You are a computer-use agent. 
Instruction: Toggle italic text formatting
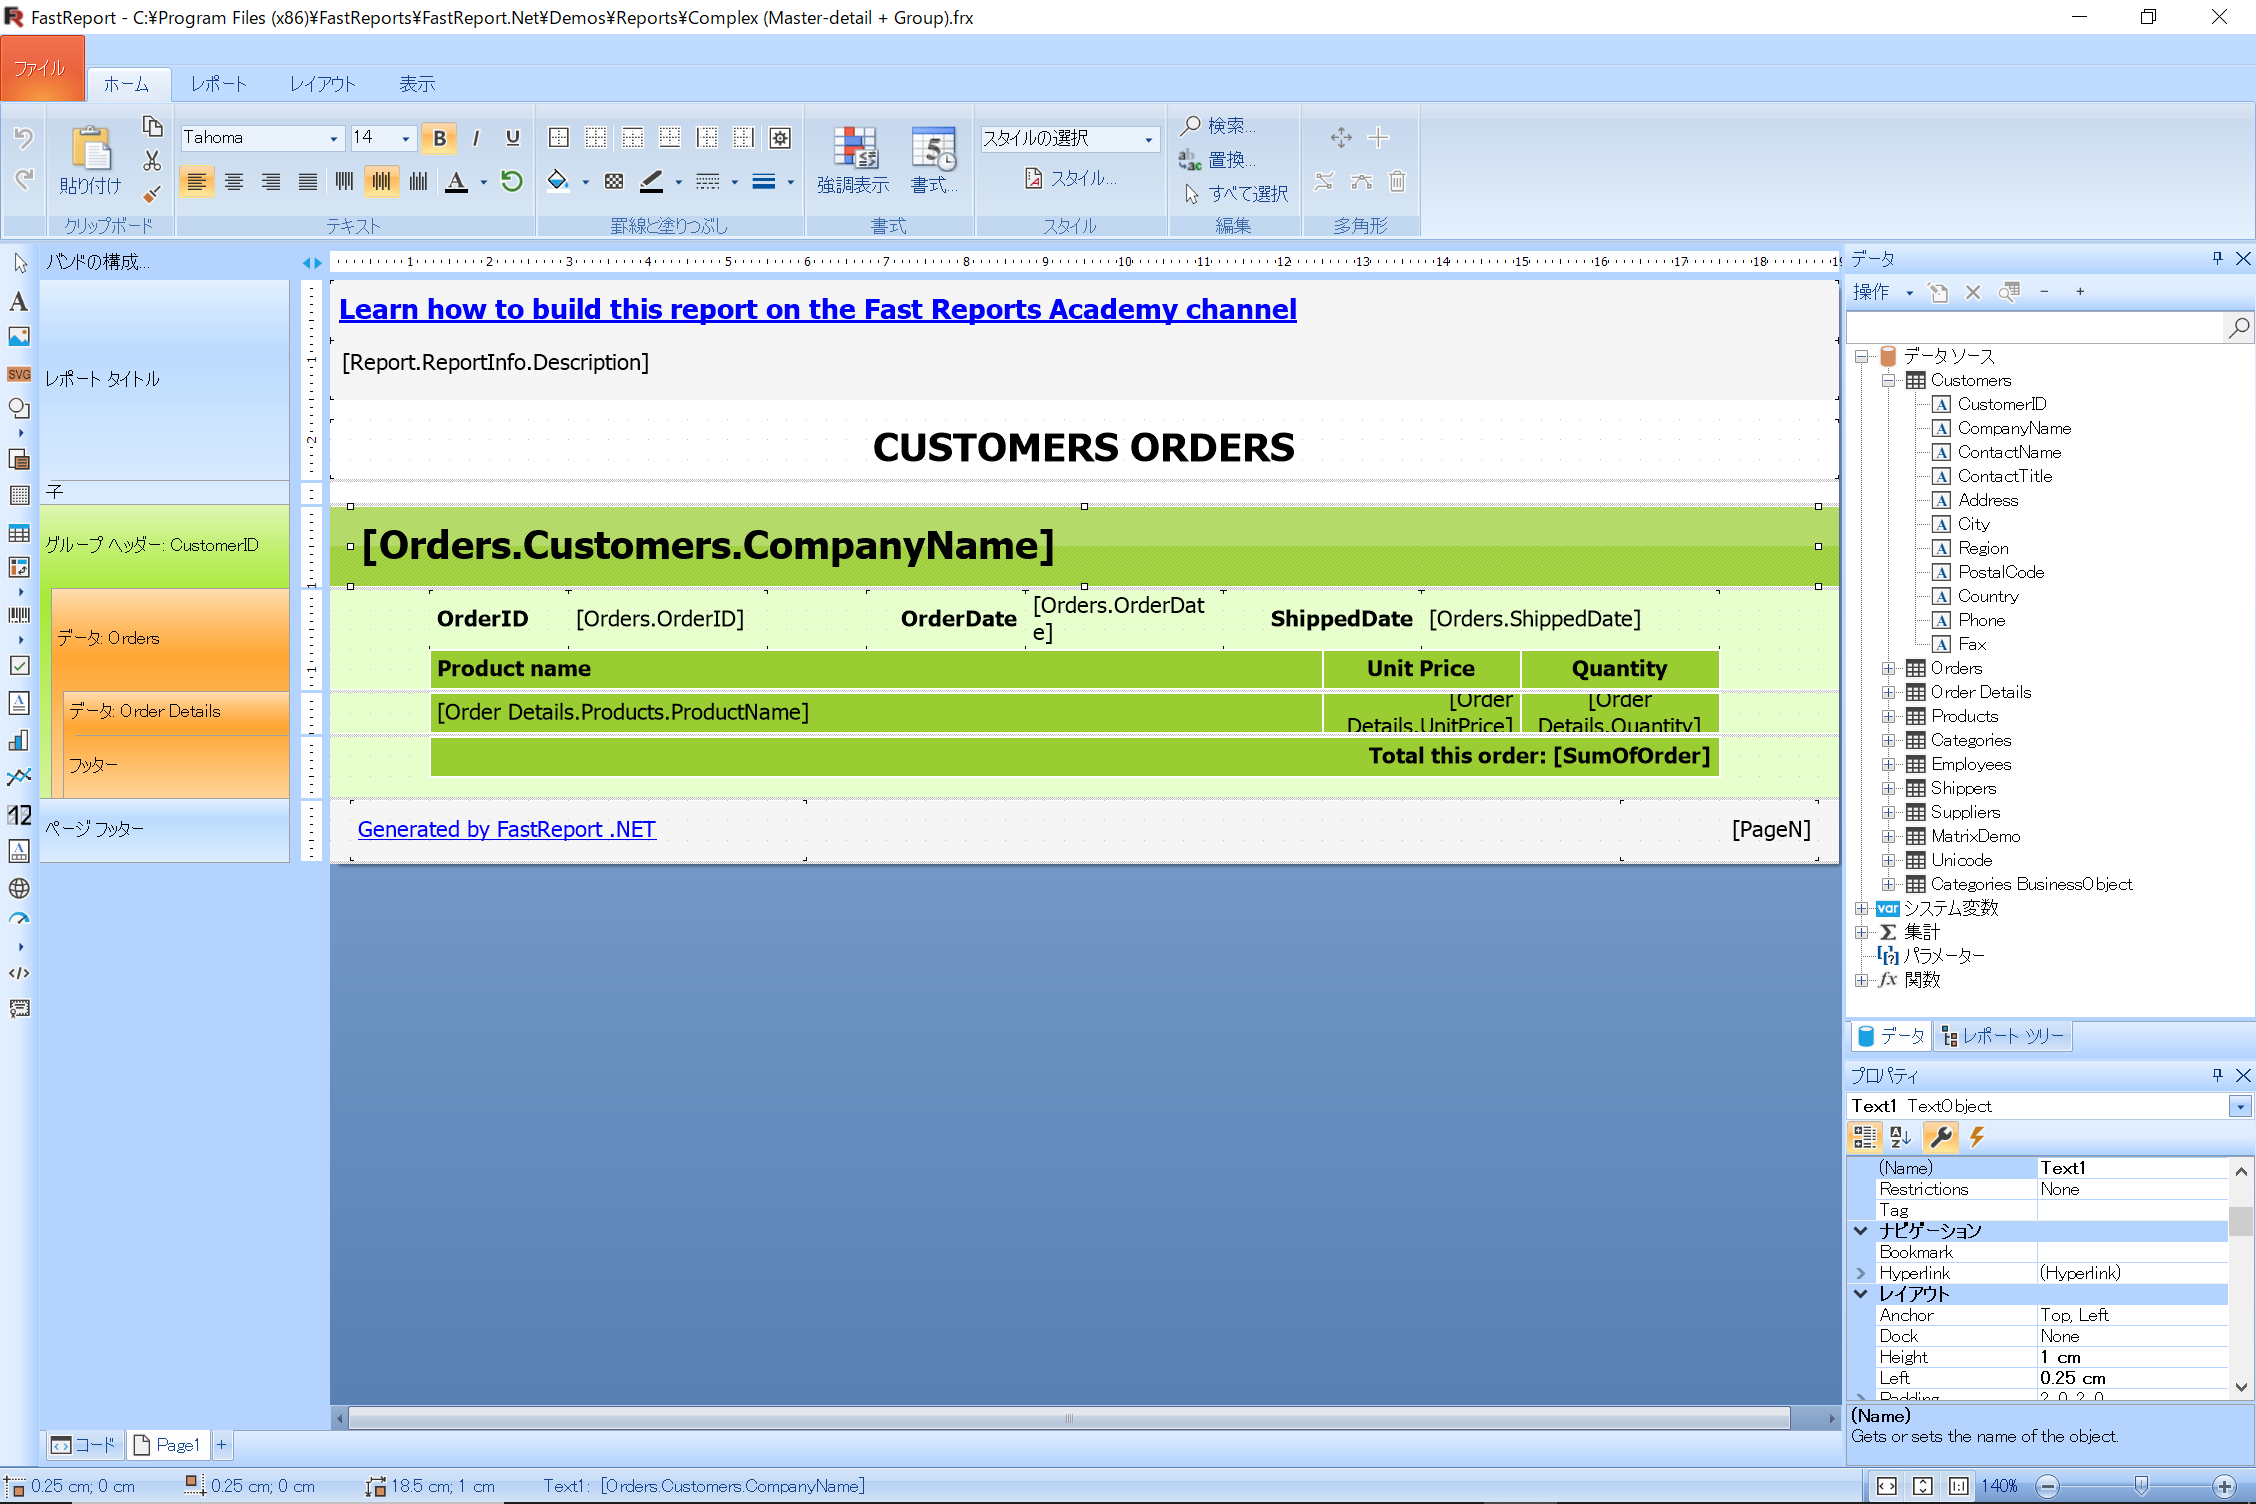coord(476,138)
